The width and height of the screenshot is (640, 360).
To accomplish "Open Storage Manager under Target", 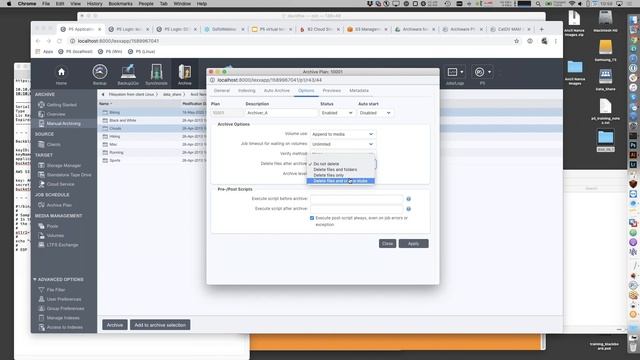I will 64,165.
